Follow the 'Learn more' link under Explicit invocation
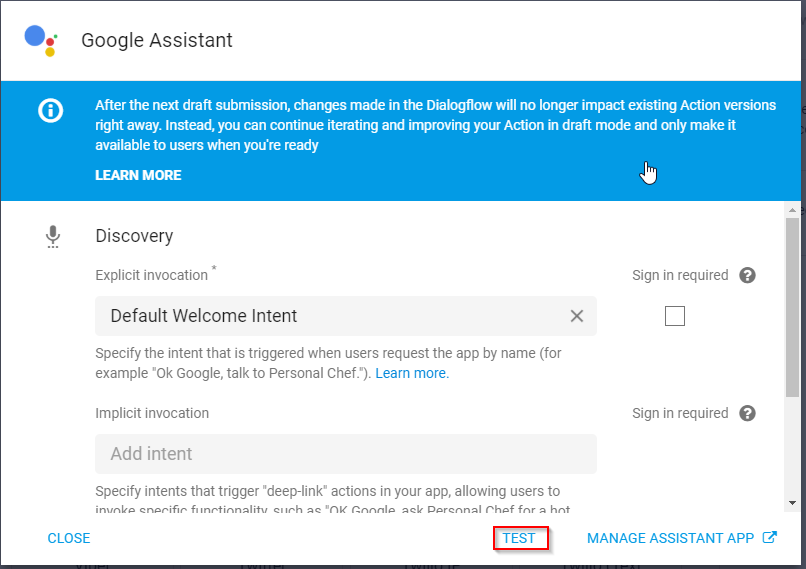 pos(411,373)
